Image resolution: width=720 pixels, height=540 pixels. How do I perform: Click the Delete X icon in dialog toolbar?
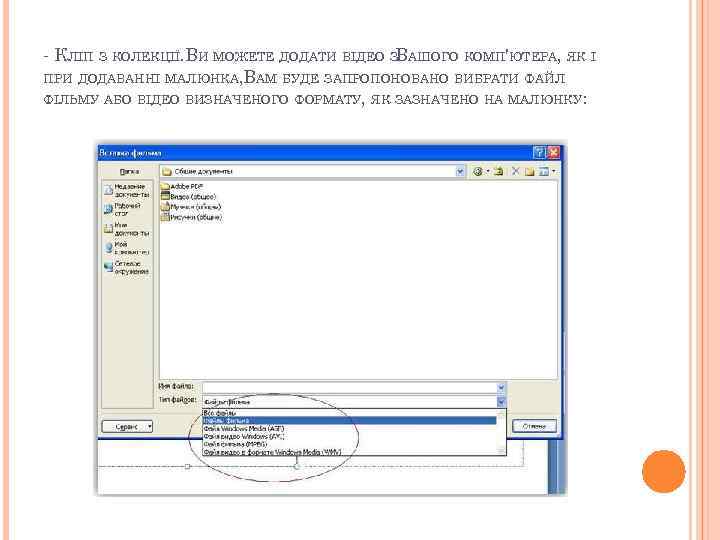coord(515,171)
